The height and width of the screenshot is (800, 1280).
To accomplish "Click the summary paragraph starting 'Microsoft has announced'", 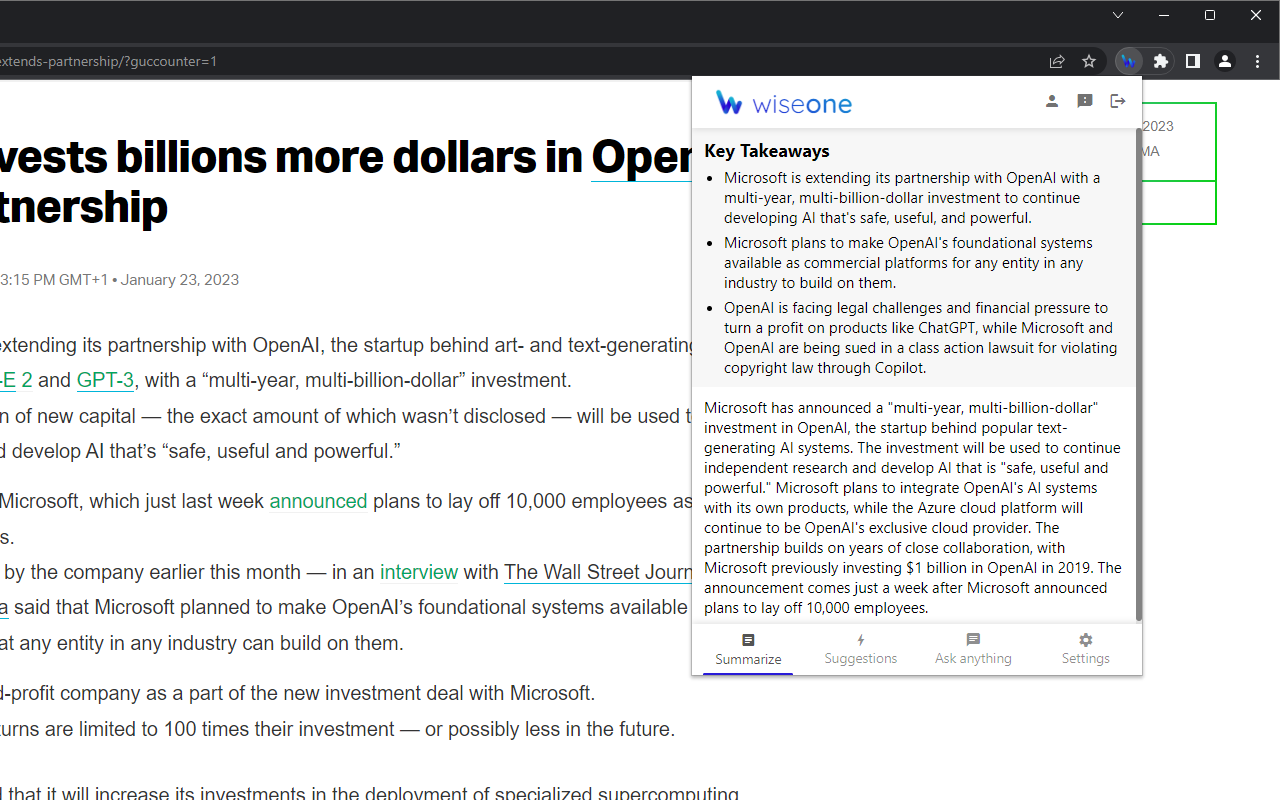I will point(913,508).
